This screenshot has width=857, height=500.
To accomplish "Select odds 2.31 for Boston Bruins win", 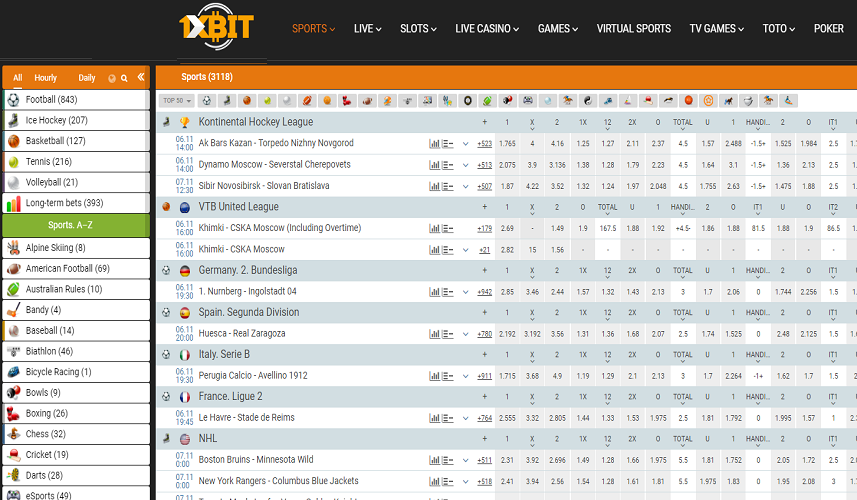I will click(507, 460).
